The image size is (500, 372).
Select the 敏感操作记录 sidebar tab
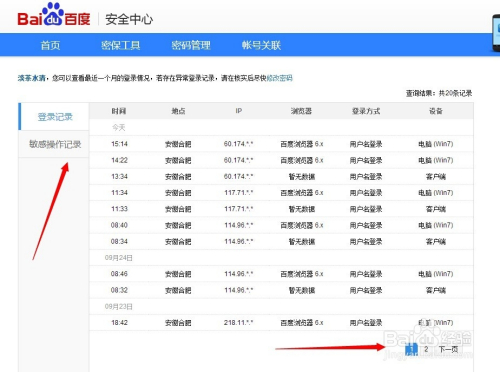point(55,144)
